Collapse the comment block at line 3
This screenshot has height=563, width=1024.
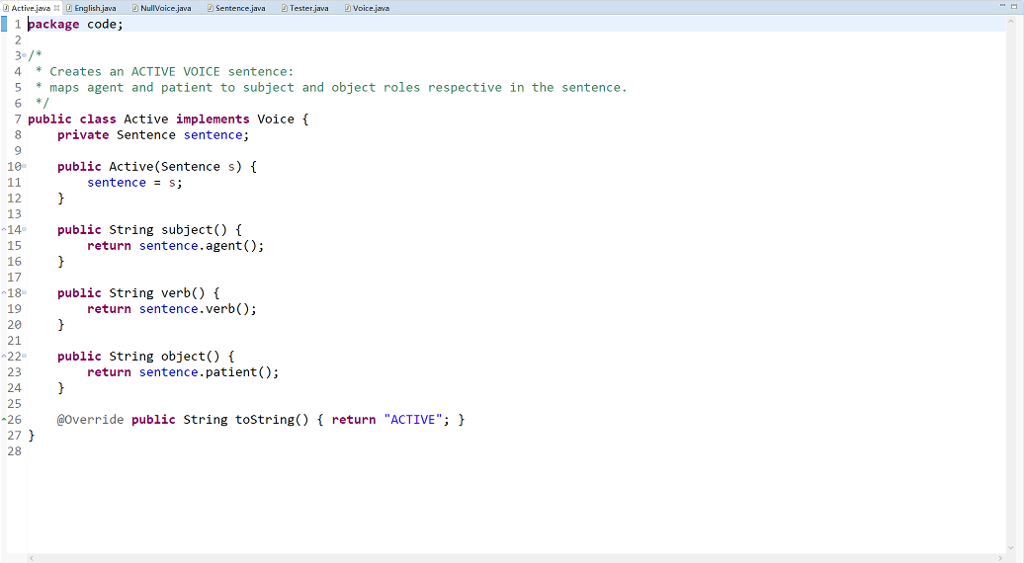(x=23, y=56)
